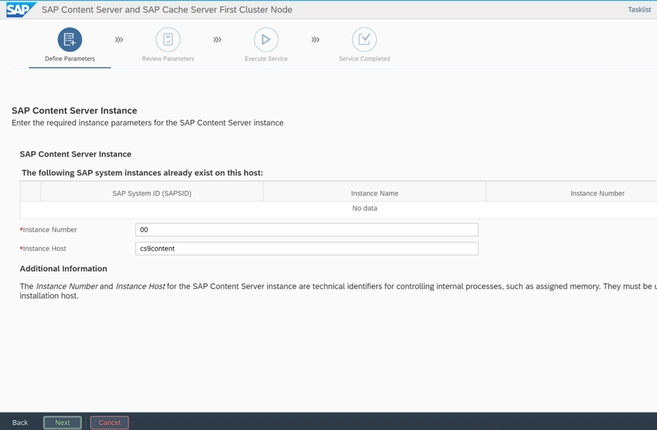Click the page title SAP Content Server Instance

click(74, 111)
